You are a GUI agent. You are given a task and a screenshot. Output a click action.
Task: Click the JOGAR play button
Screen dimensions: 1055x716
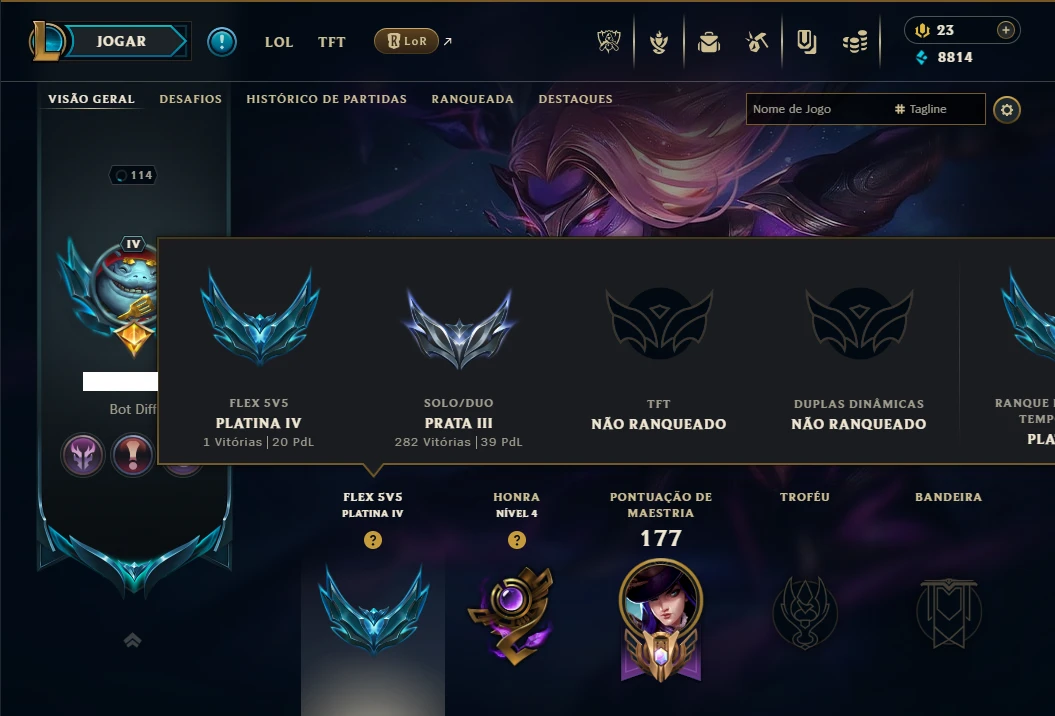122,41
